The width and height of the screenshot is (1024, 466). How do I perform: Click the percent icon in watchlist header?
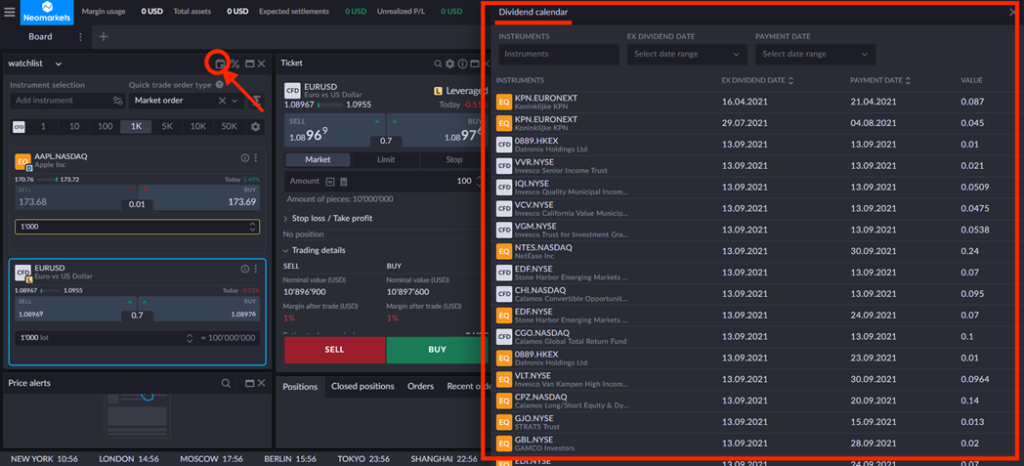tap(235, 64)
